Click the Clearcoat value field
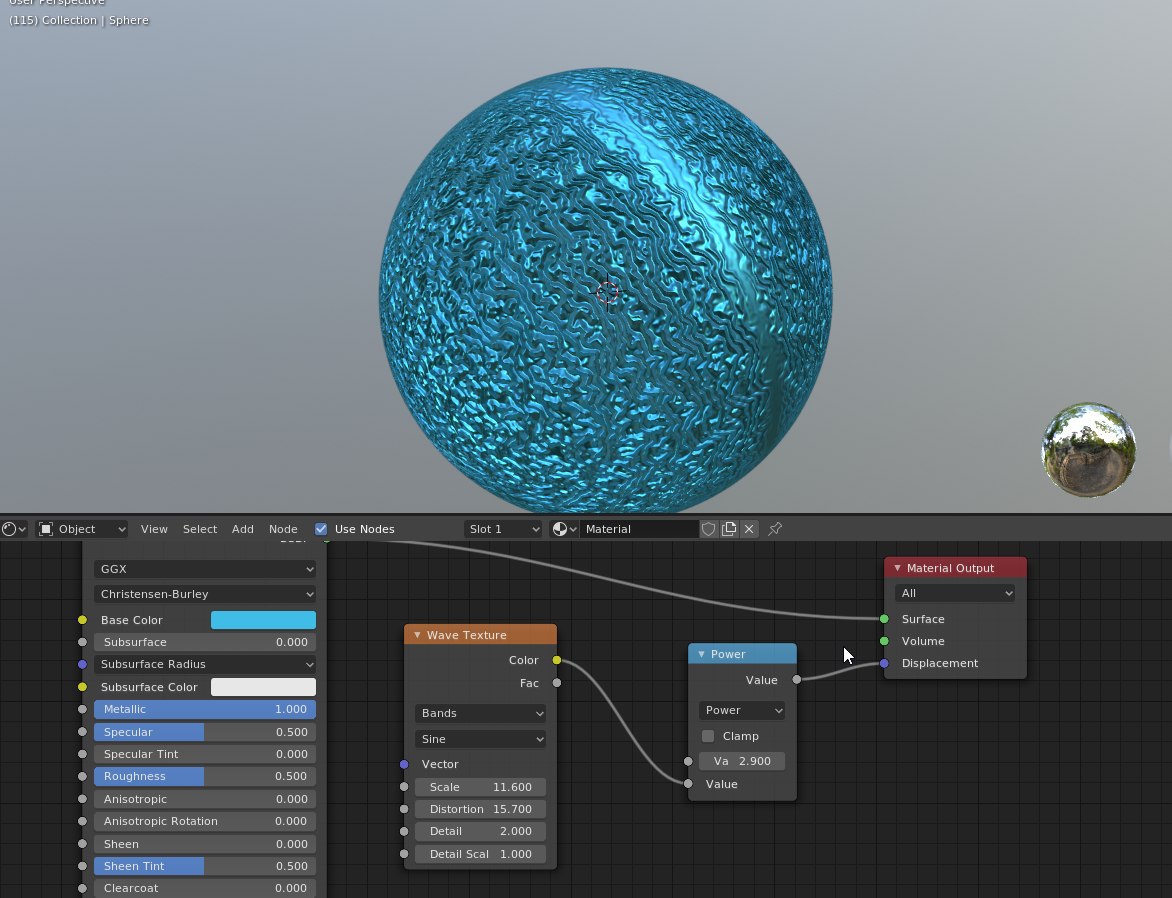 [205, 888]
